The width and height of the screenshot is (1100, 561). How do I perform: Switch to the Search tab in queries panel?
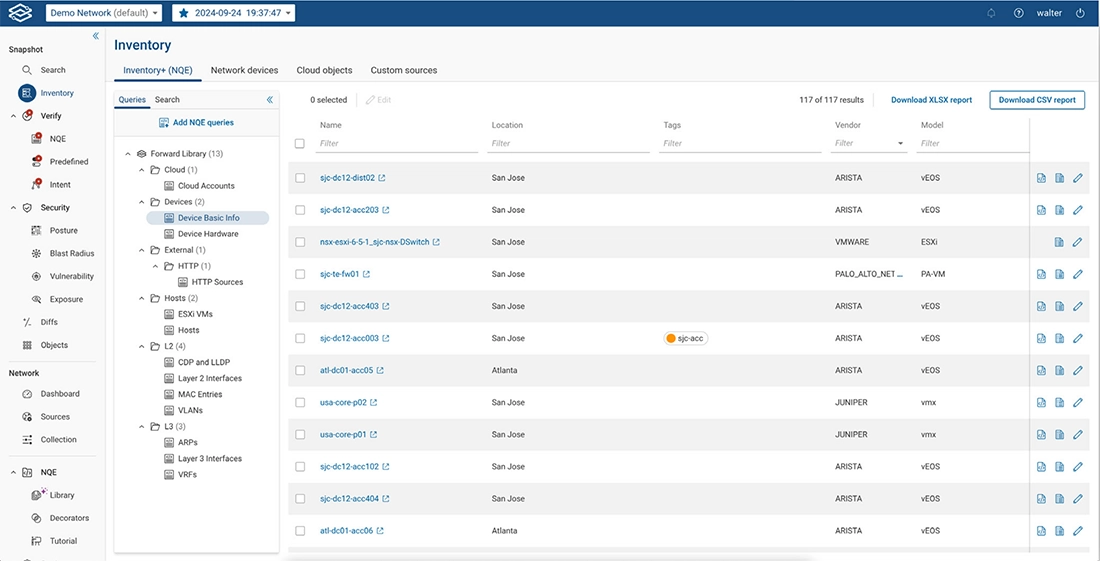[167, 100]
